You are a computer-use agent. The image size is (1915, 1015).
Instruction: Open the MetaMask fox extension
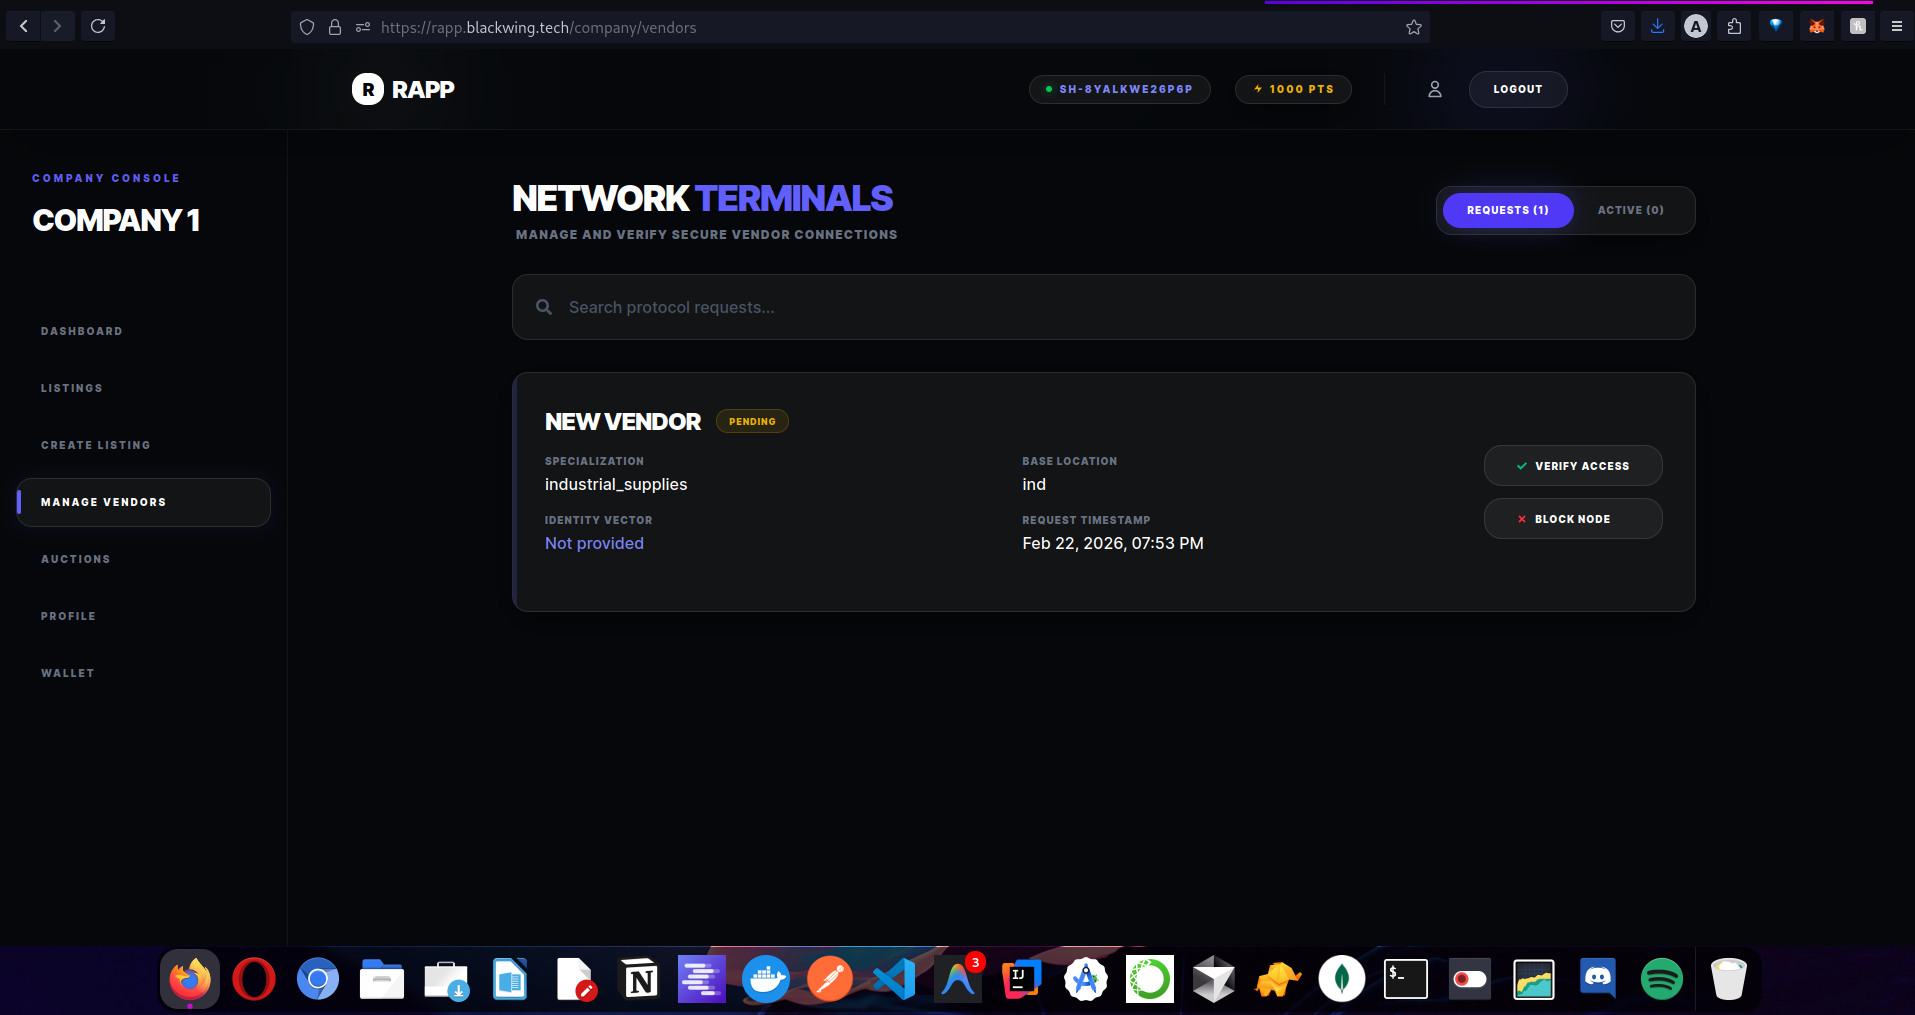tap(1817, 26)
